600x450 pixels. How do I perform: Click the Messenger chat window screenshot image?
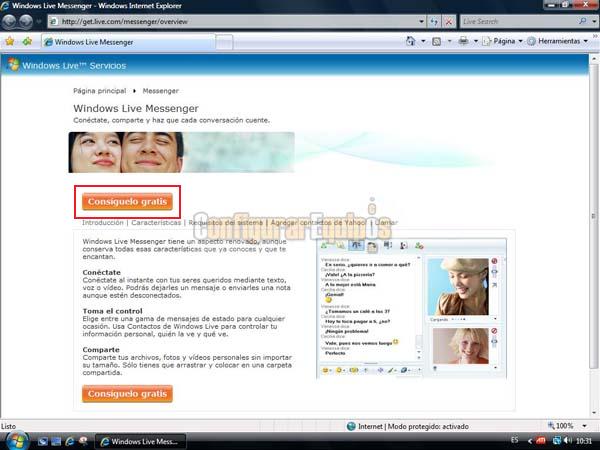[411, 308]
